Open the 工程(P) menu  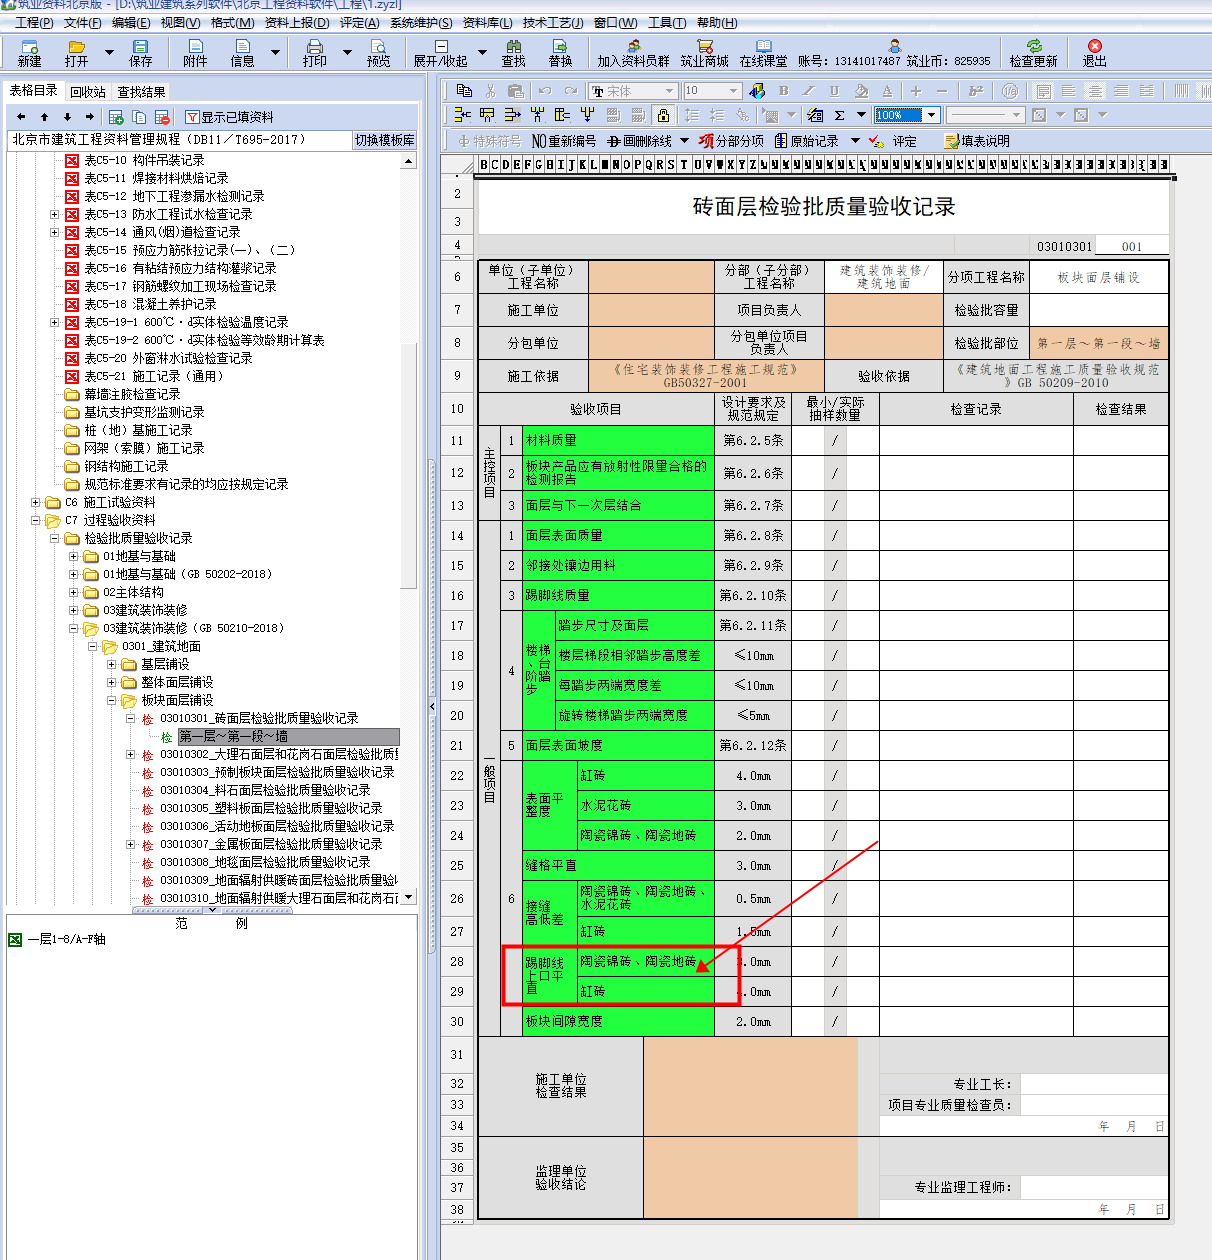click(x=34, y=22)
